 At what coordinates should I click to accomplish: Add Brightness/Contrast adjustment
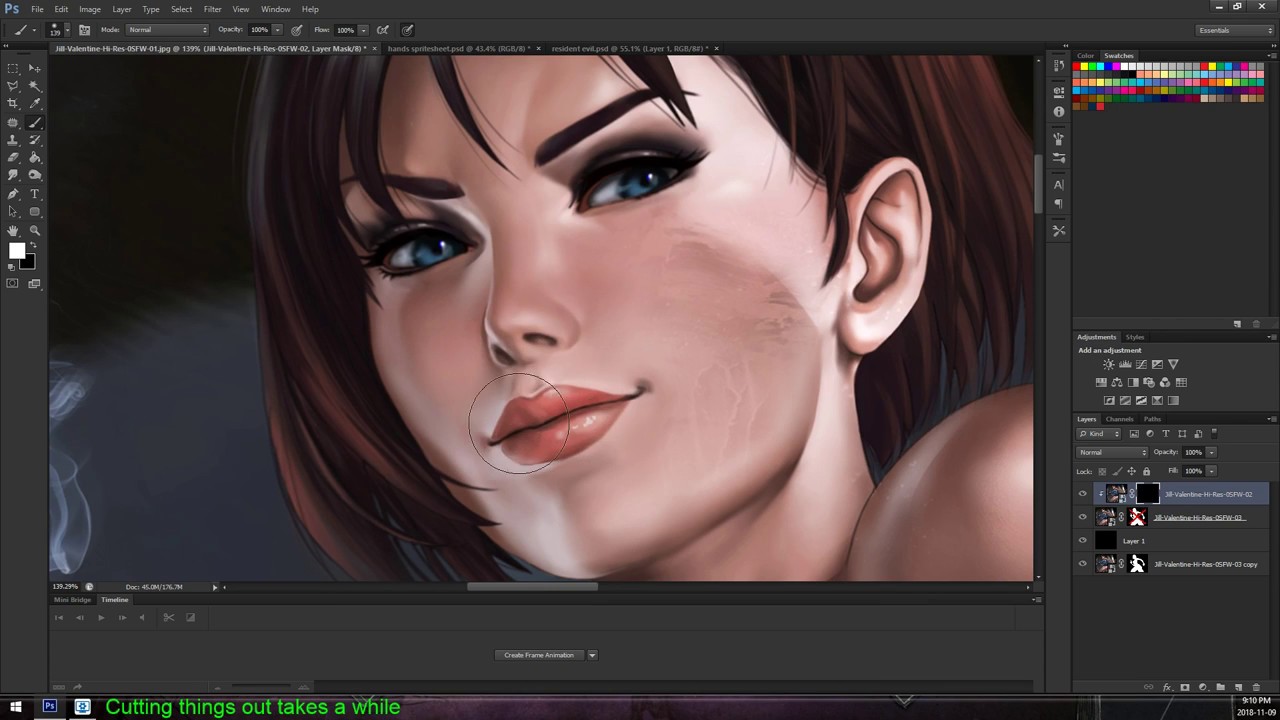point(1109,364)
